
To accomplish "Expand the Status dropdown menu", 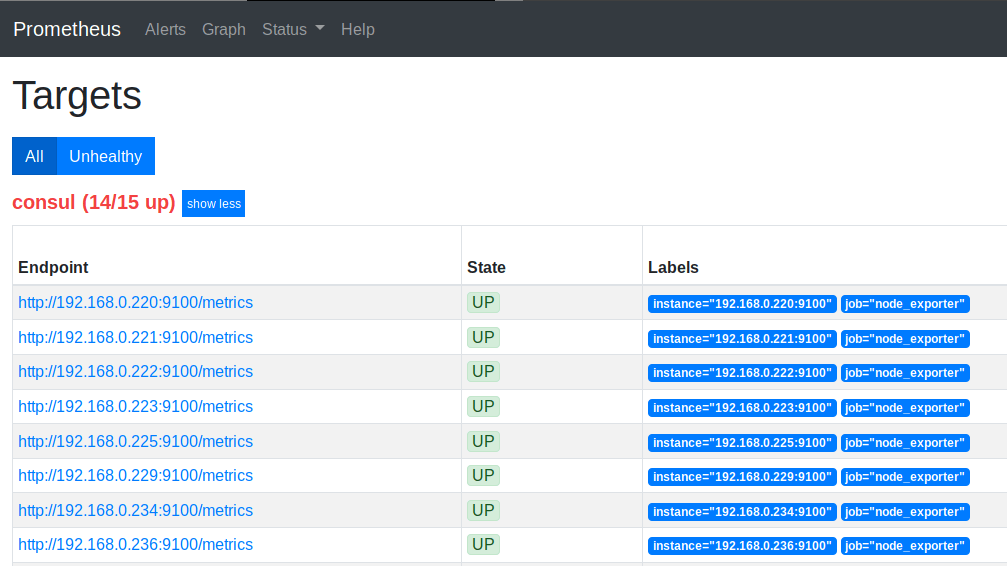I will [x=293, y=30].
